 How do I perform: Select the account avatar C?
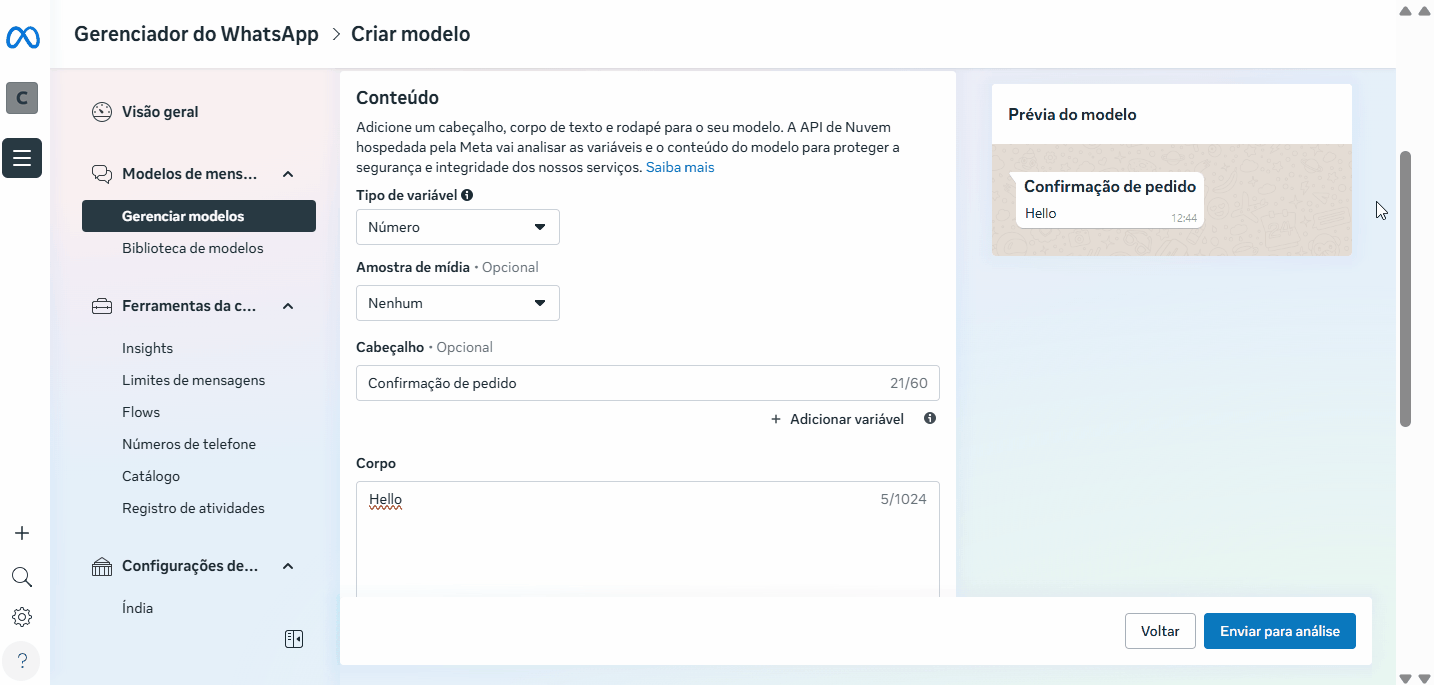22,98
